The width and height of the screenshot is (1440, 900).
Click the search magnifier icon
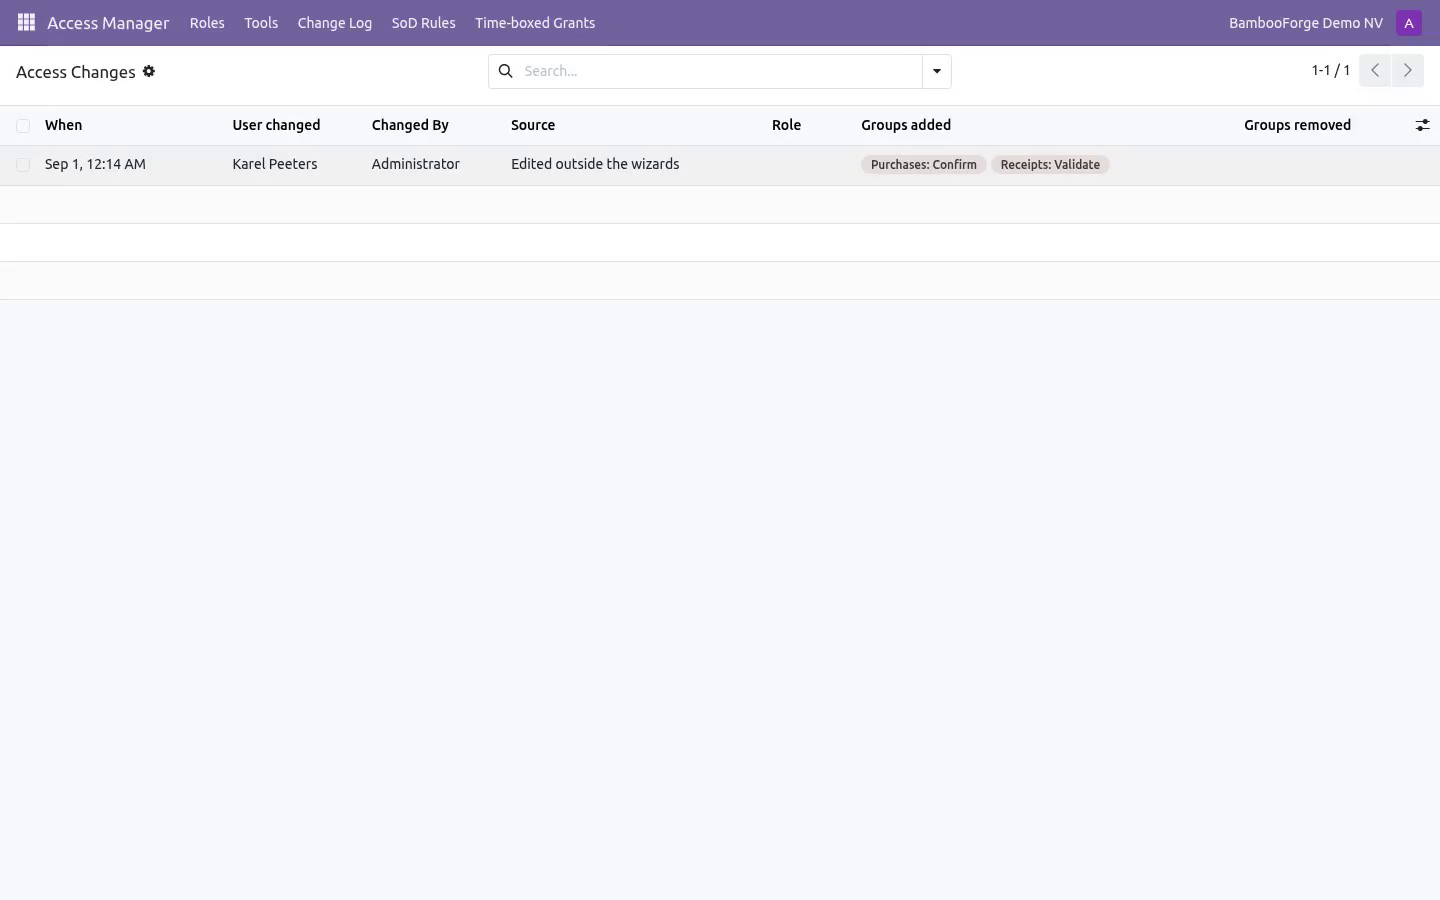(x=506, y=71)
